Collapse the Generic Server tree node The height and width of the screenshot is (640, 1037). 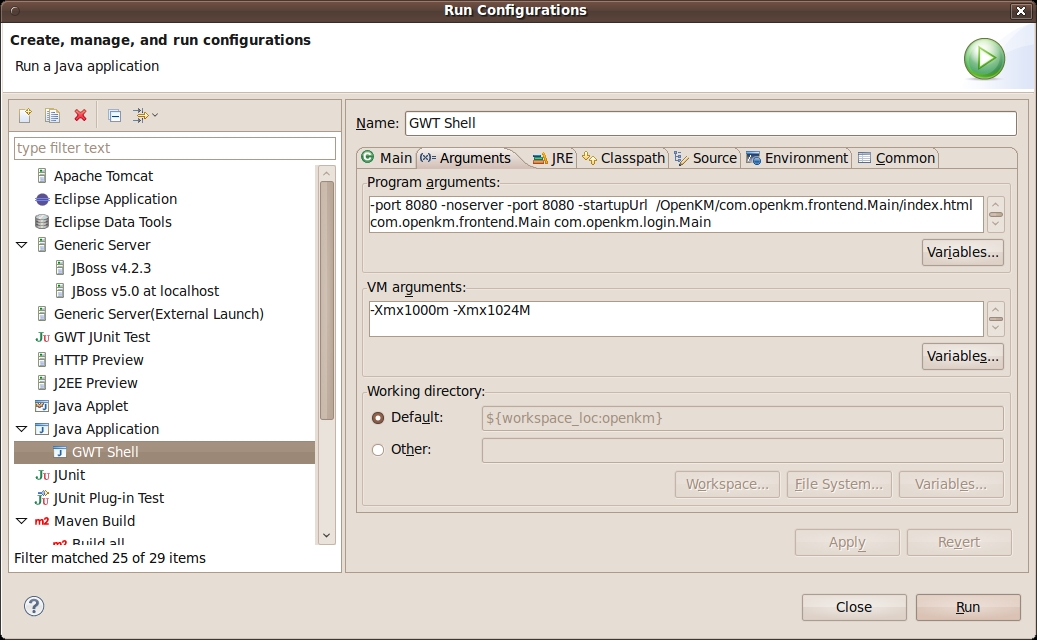[22, 245]
